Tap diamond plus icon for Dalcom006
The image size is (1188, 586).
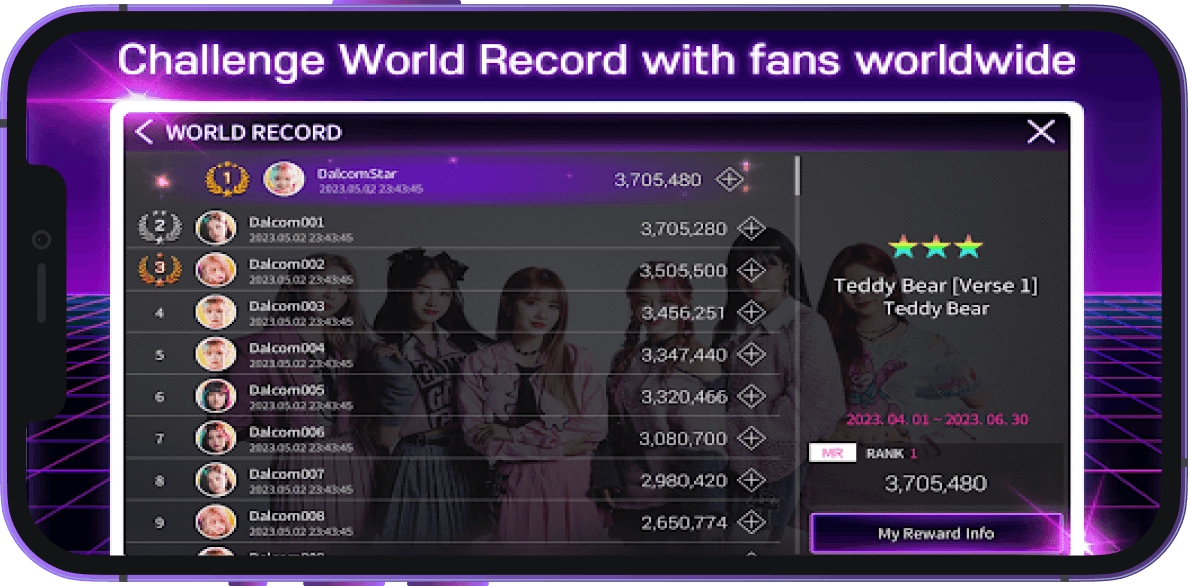tap(751, 438)
